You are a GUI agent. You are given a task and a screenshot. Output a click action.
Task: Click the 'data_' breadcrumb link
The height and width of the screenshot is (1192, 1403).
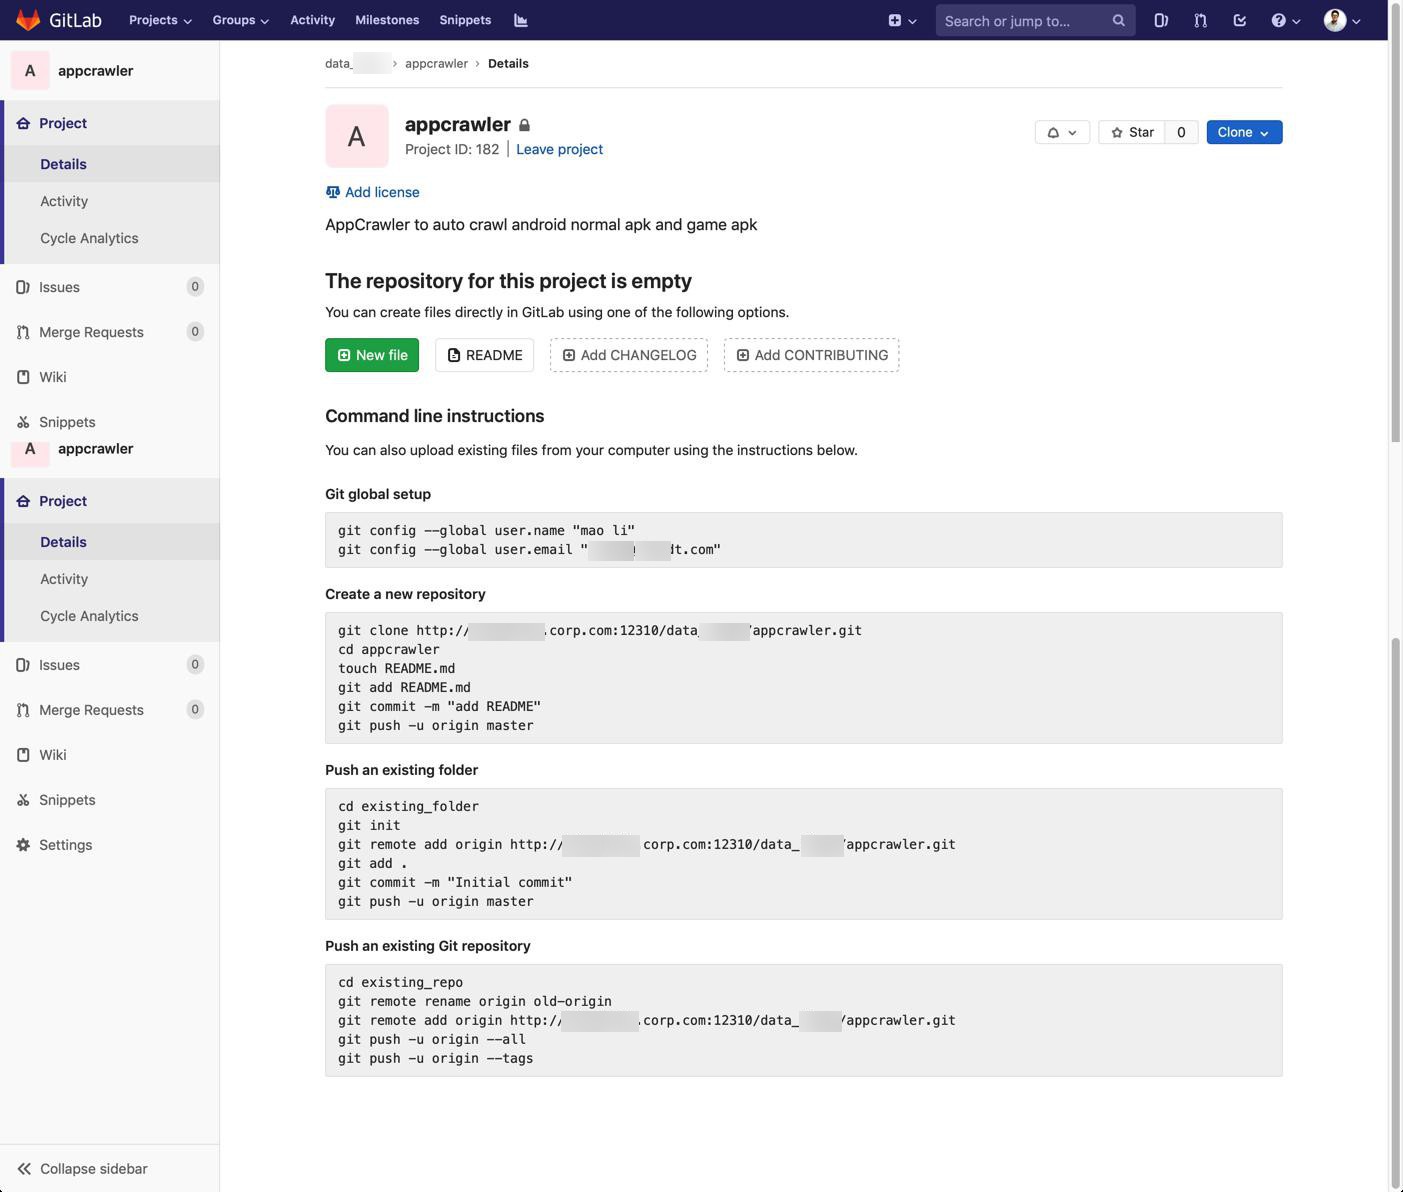coord(357,63)
